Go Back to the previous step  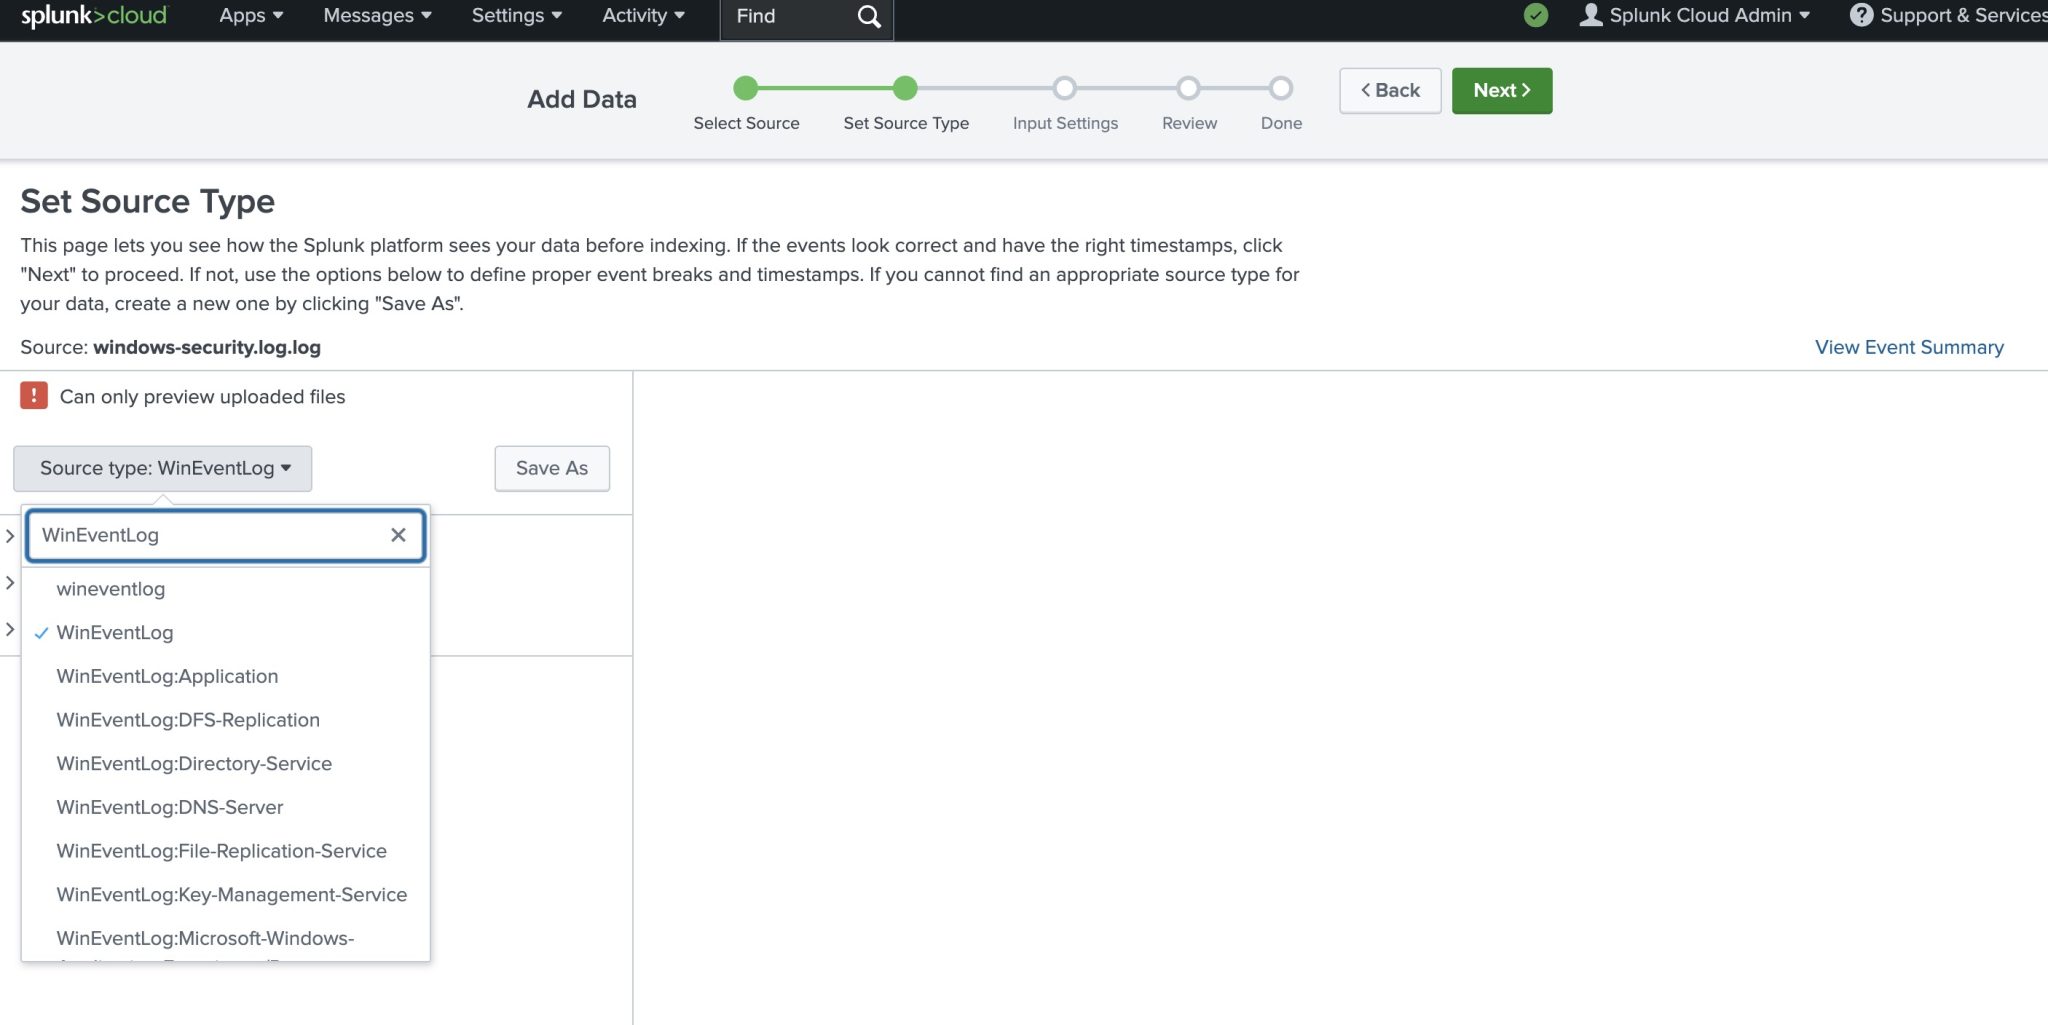click(1390, 91)
